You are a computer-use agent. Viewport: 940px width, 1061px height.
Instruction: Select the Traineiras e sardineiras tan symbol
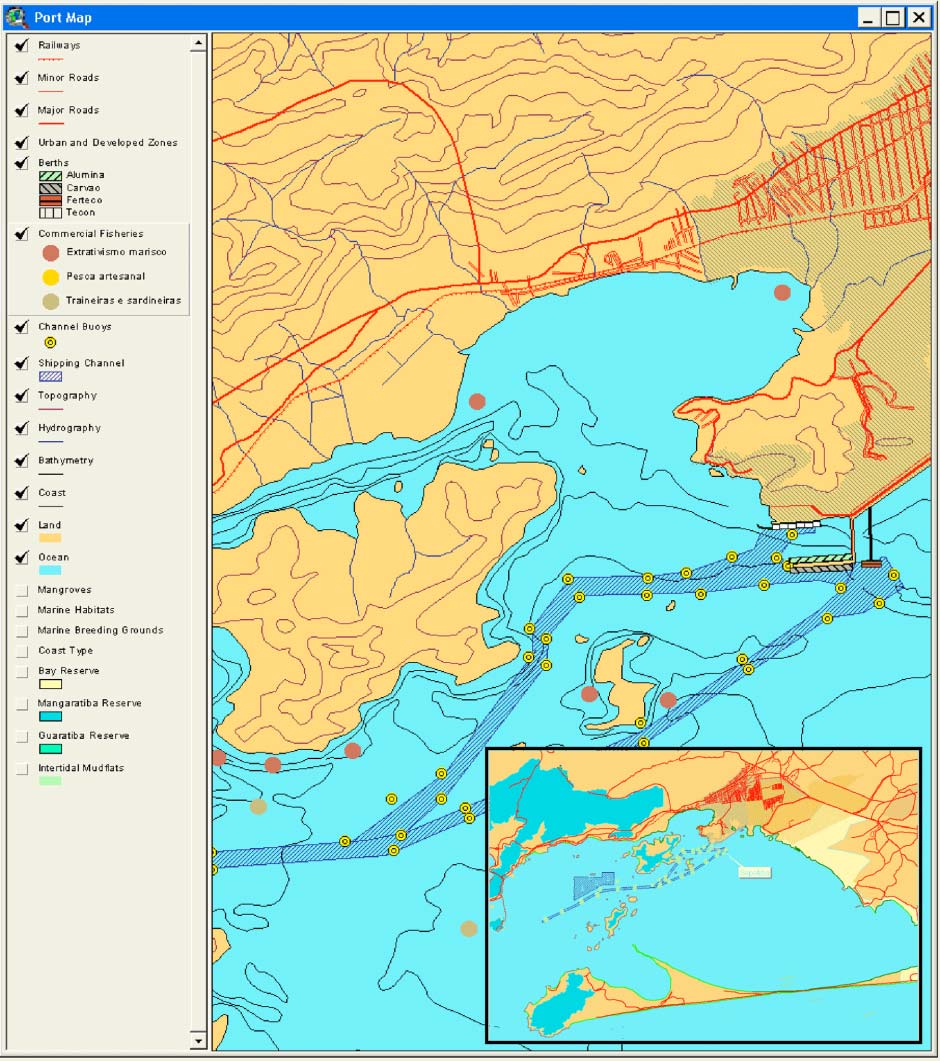click(50, 301)
